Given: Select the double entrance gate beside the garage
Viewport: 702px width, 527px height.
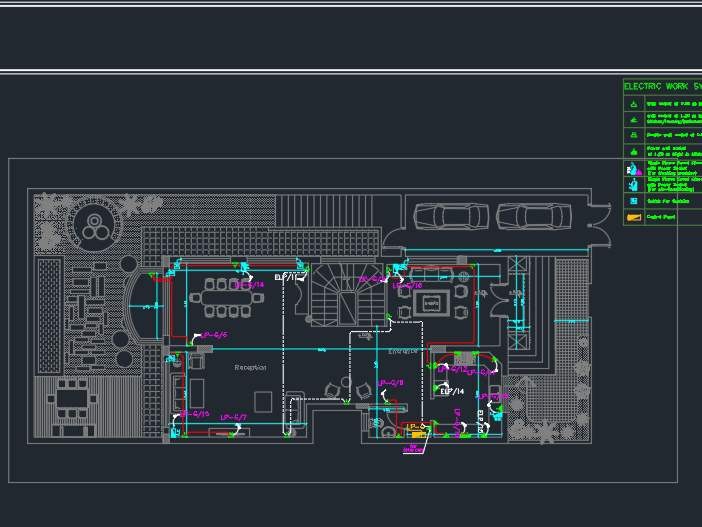Looking at the screenshot, I should (599, 225).
